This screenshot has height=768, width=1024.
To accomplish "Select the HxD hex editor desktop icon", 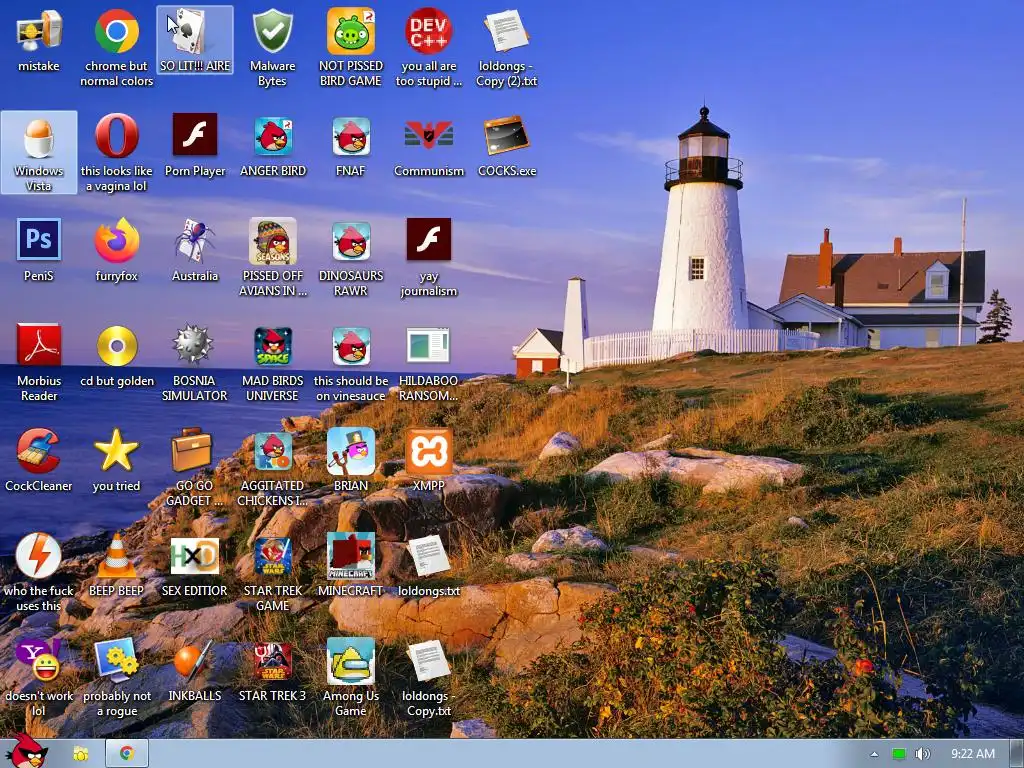I will click(x=195, y=566).
